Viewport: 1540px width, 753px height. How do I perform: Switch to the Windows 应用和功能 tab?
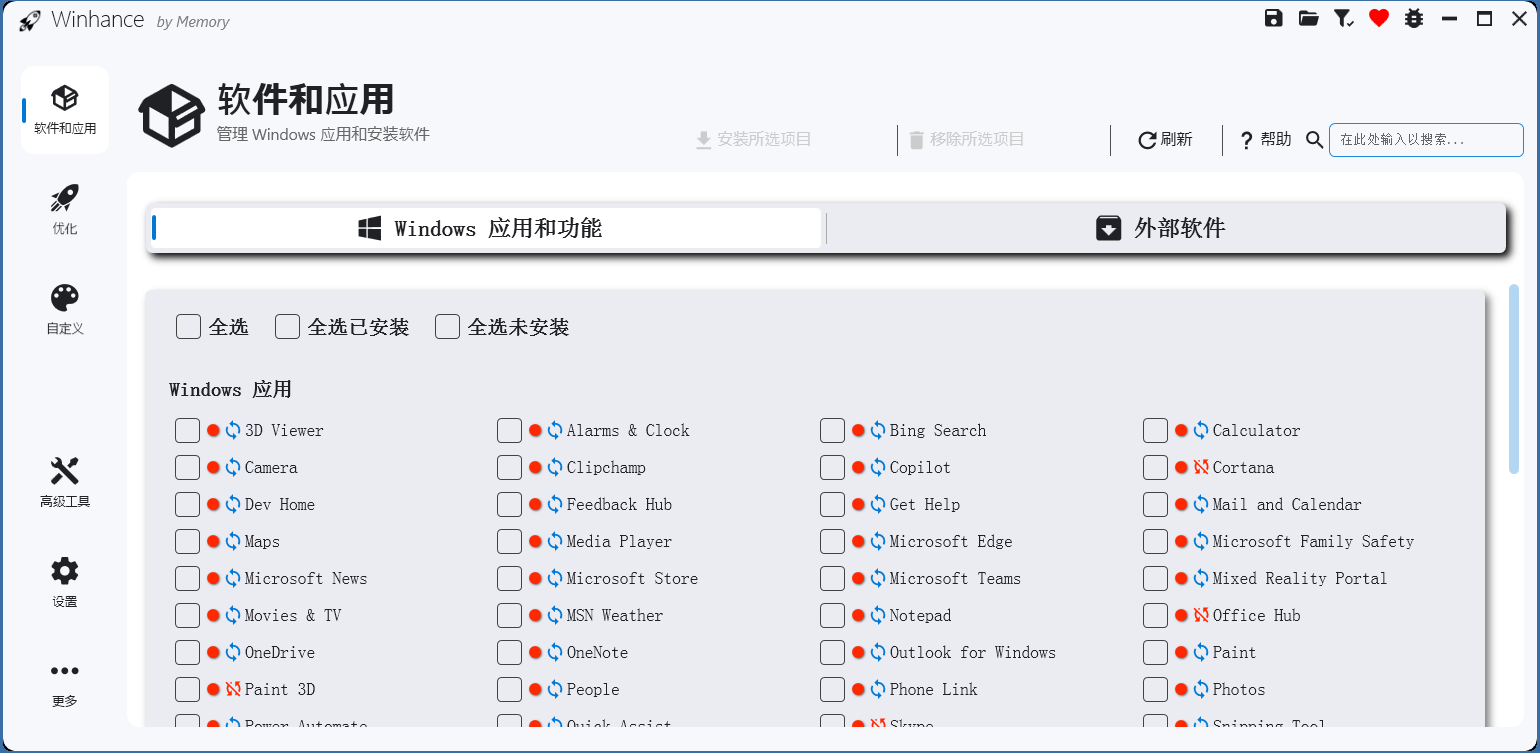486,228
